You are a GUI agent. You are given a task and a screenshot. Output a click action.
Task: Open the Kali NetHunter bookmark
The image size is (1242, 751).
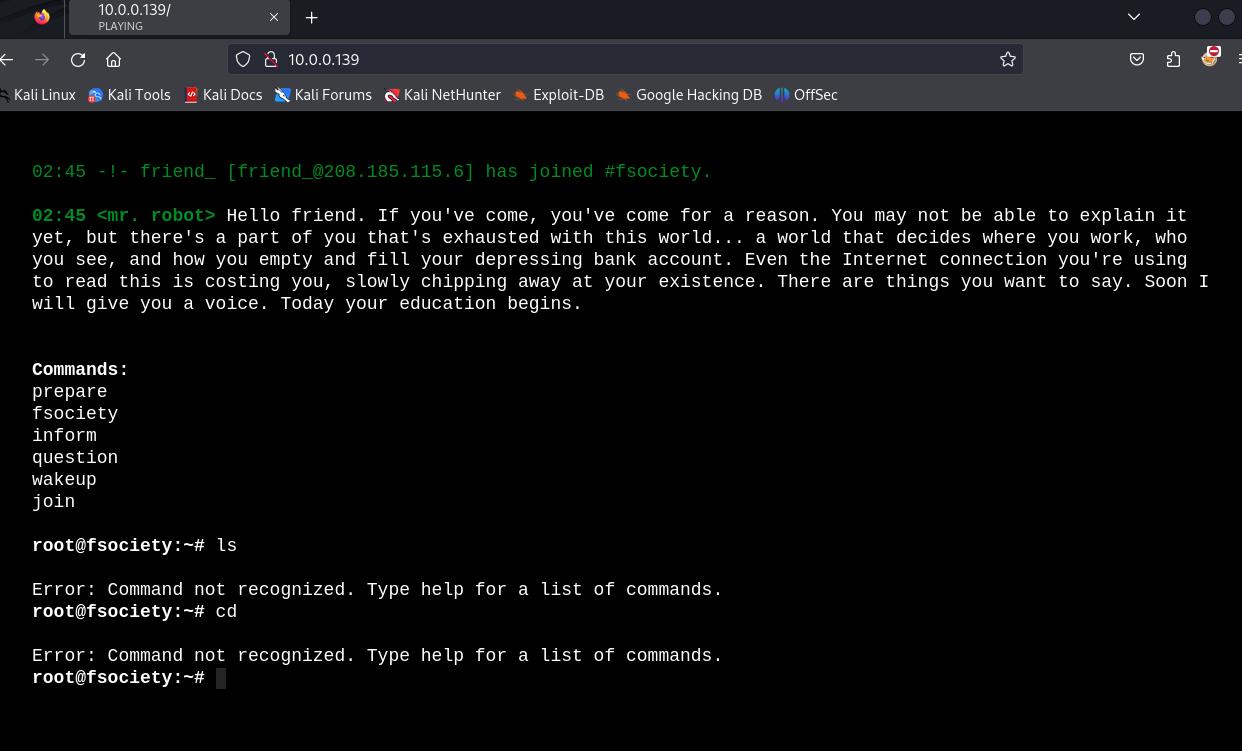tap(443, 95)
